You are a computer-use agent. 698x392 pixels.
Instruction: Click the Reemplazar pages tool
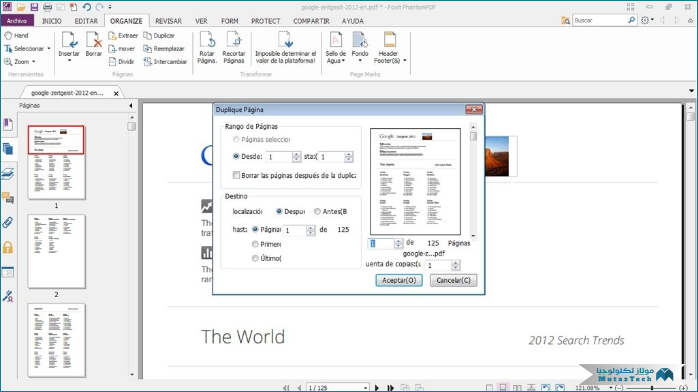point(164,48)
